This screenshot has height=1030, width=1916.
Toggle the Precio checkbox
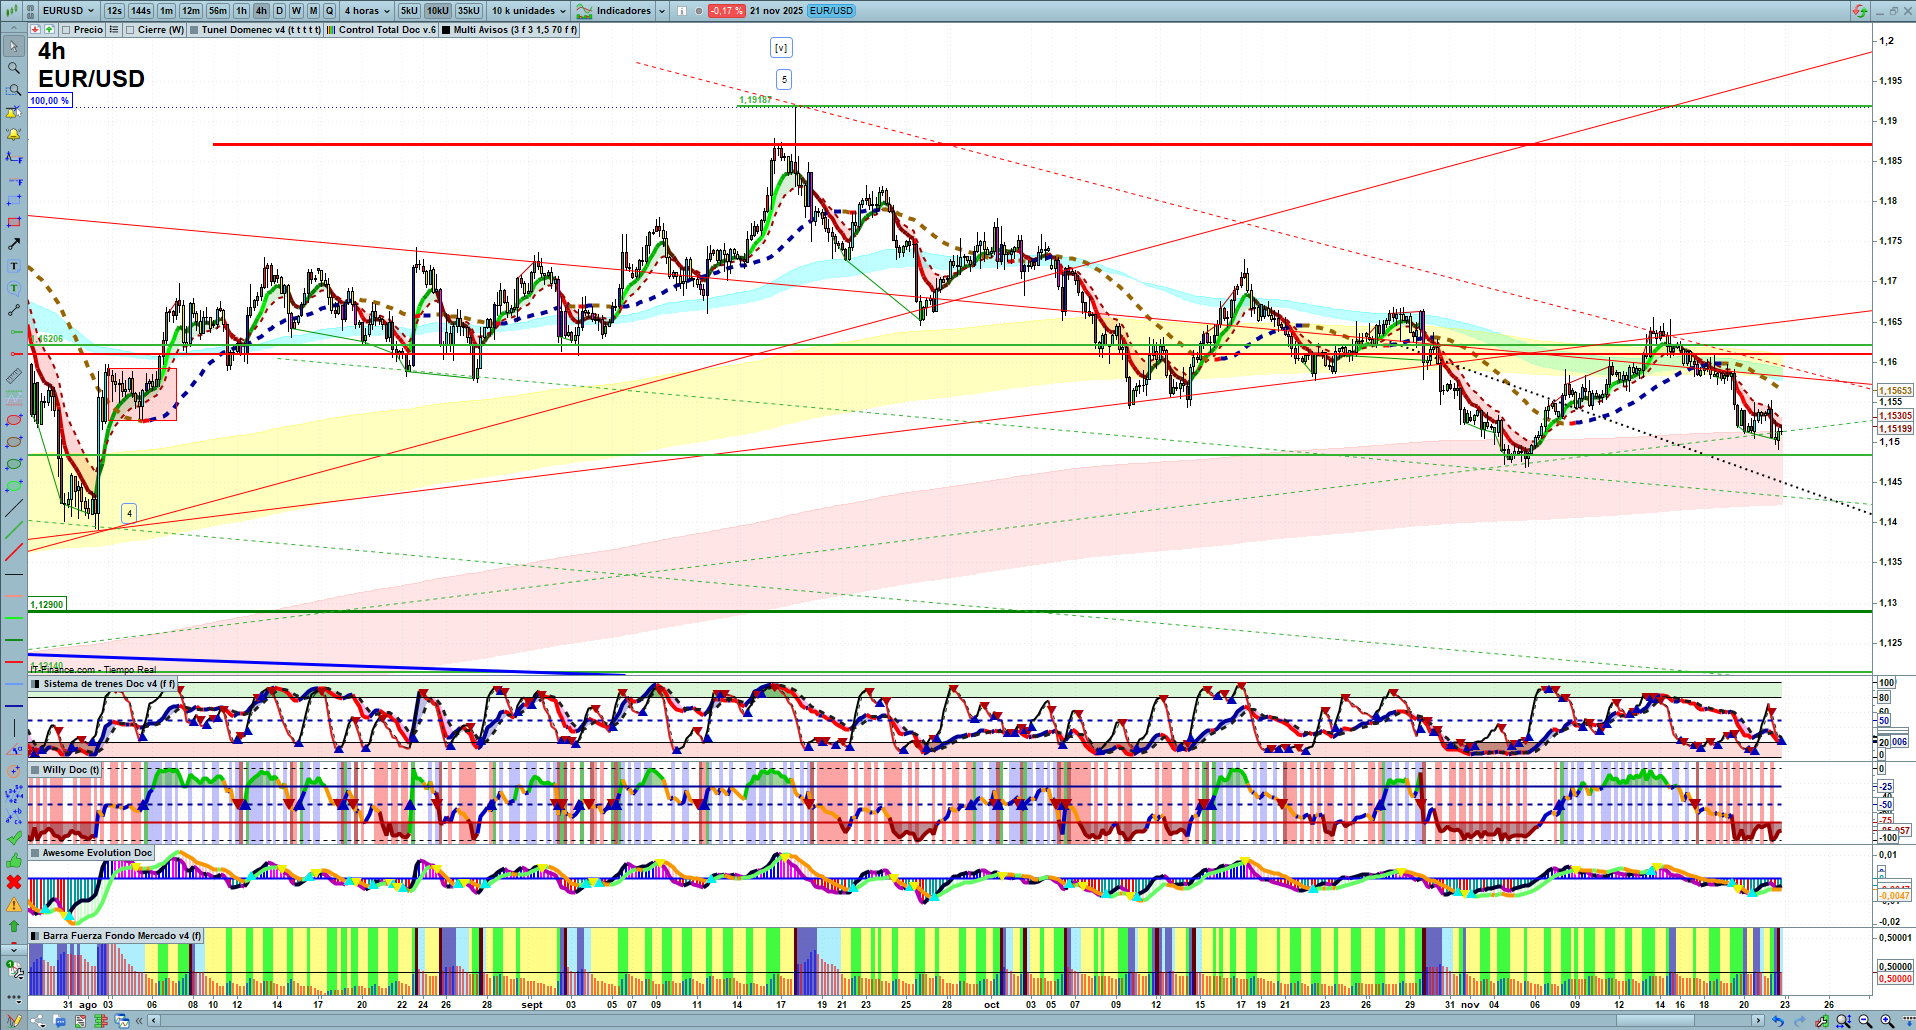[66, 30]
